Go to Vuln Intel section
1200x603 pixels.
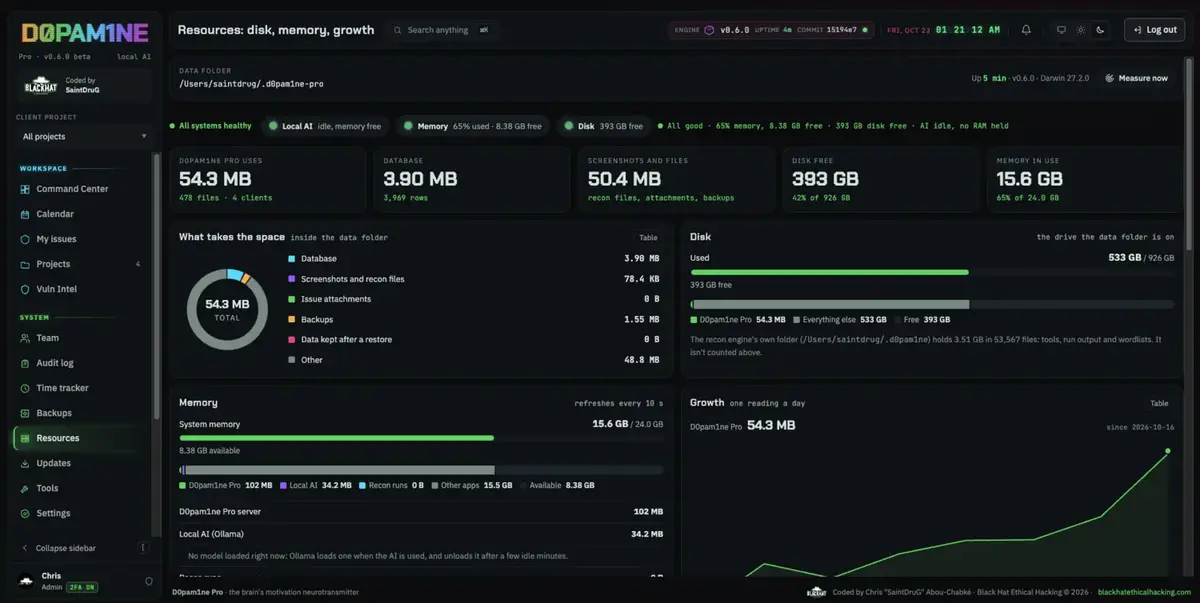[56, 289]
